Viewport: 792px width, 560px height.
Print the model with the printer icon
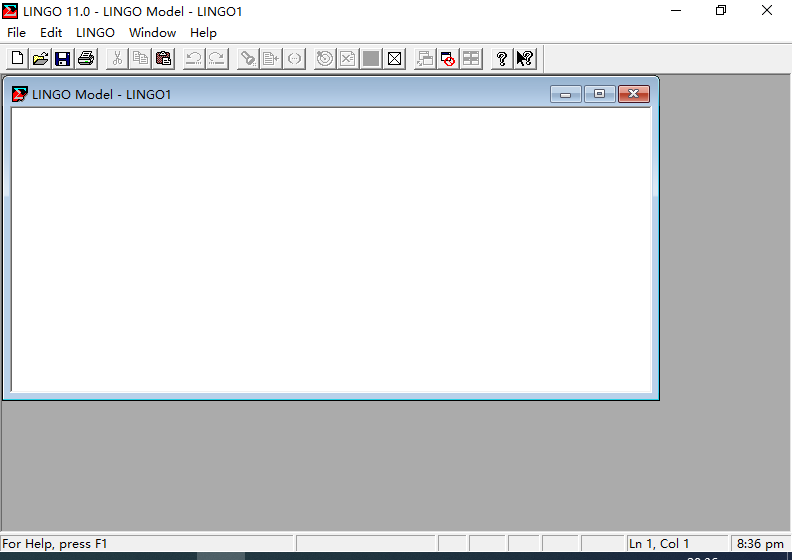(86, 59)
